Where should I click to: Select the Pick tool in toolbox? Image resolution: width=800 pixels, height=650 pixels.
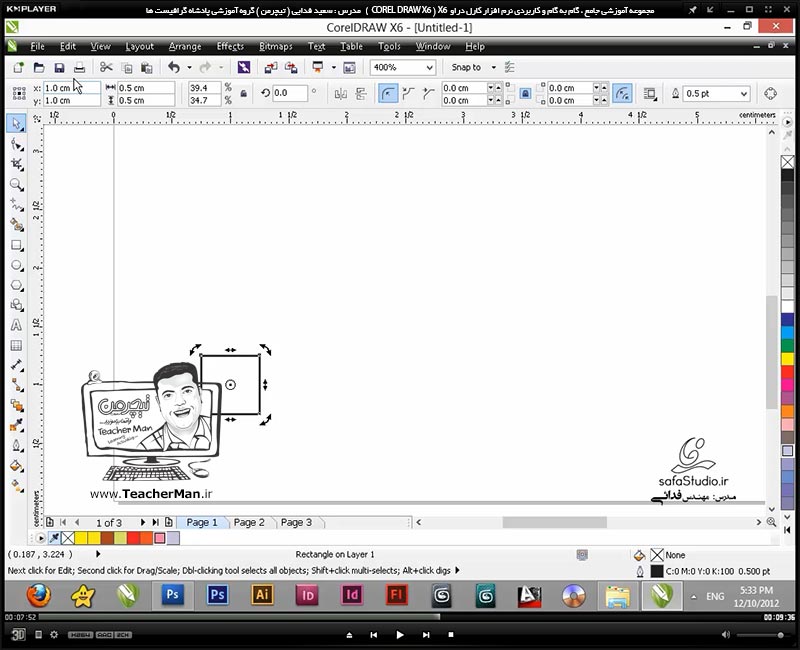tap(16, 124)
